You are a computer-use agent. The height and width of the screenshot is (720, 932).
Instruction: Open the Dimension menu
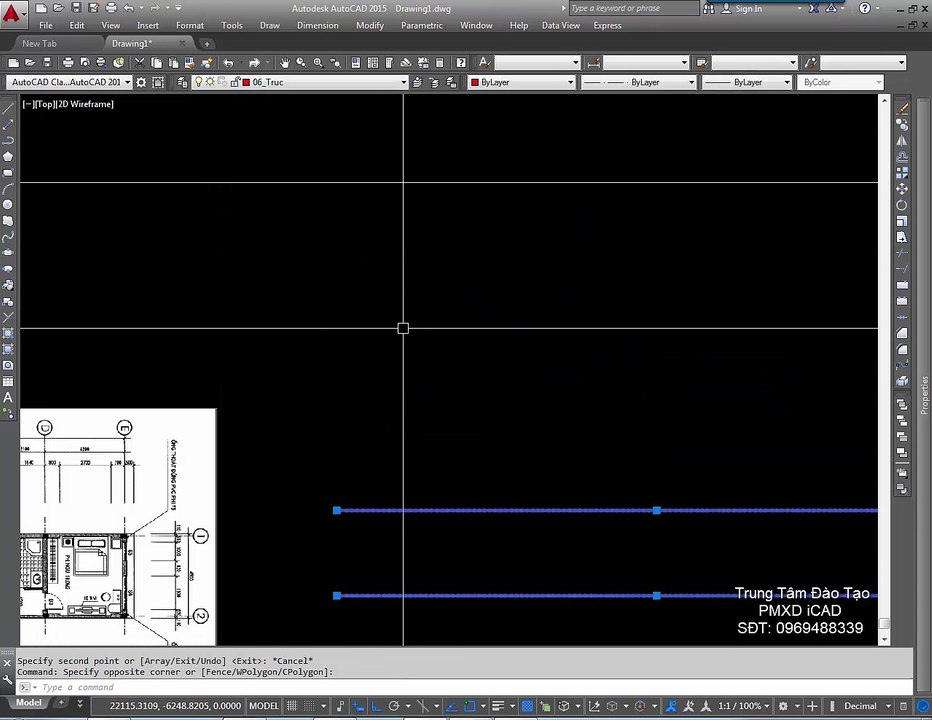(317, 26)
